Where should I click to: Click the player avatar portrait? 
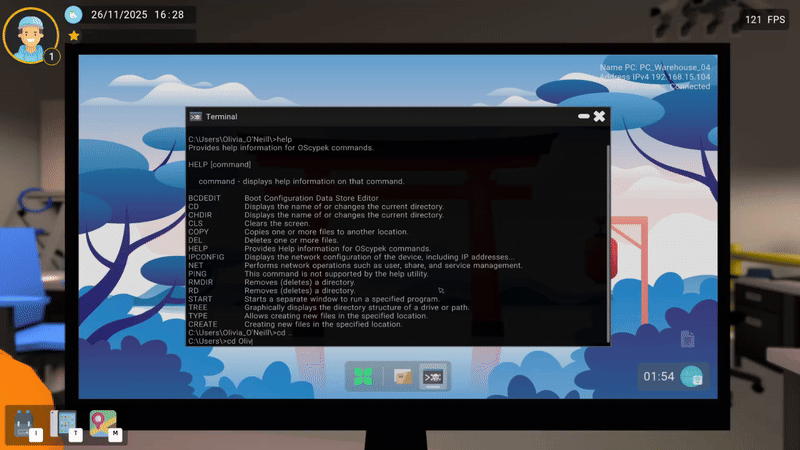(x=30, y=35)
